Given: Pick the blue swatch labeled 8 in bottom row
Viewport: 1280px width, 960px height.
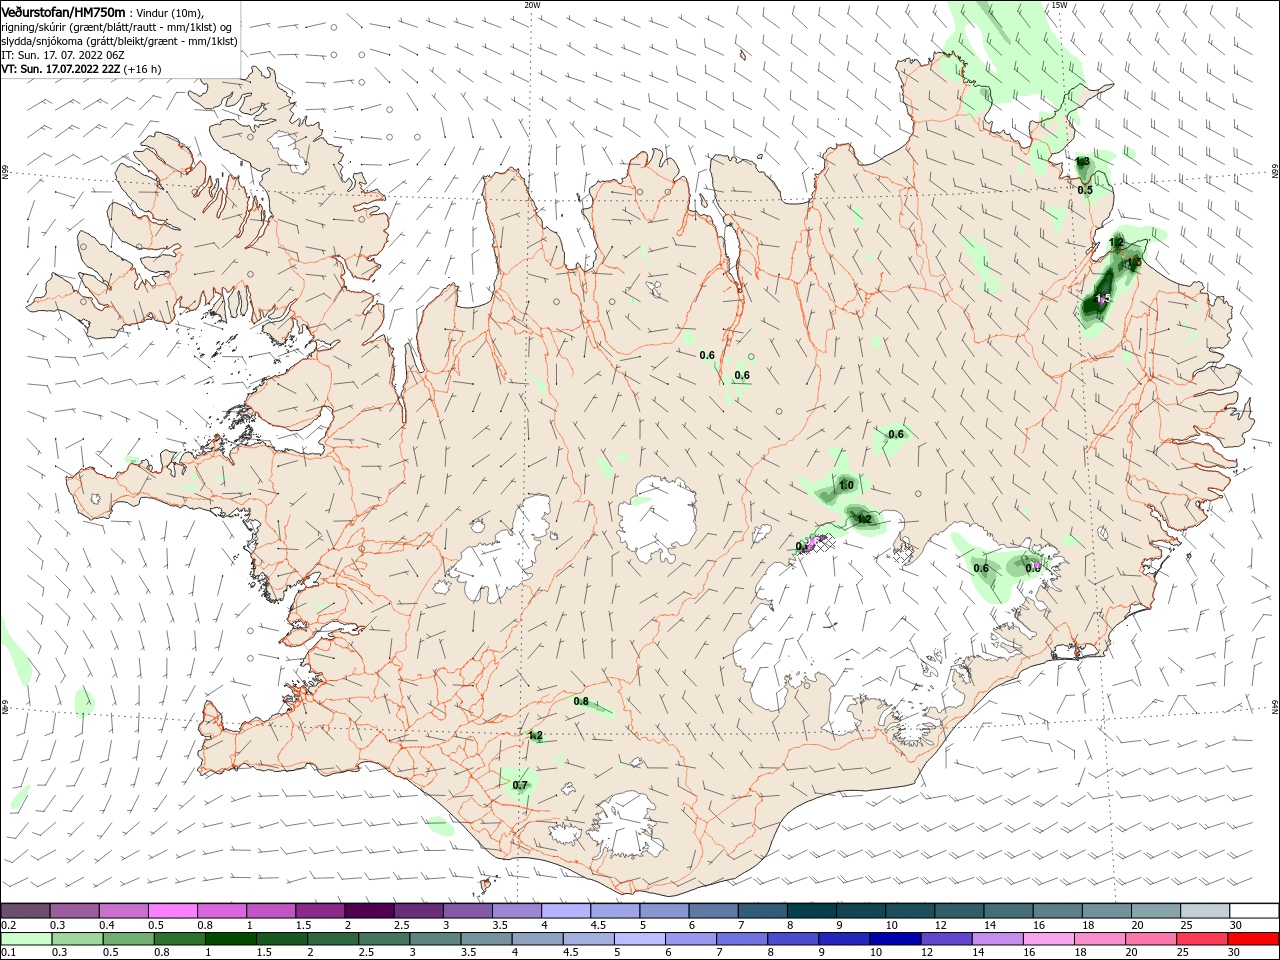Looking at the screenshot, I should [x=793, y=939].
